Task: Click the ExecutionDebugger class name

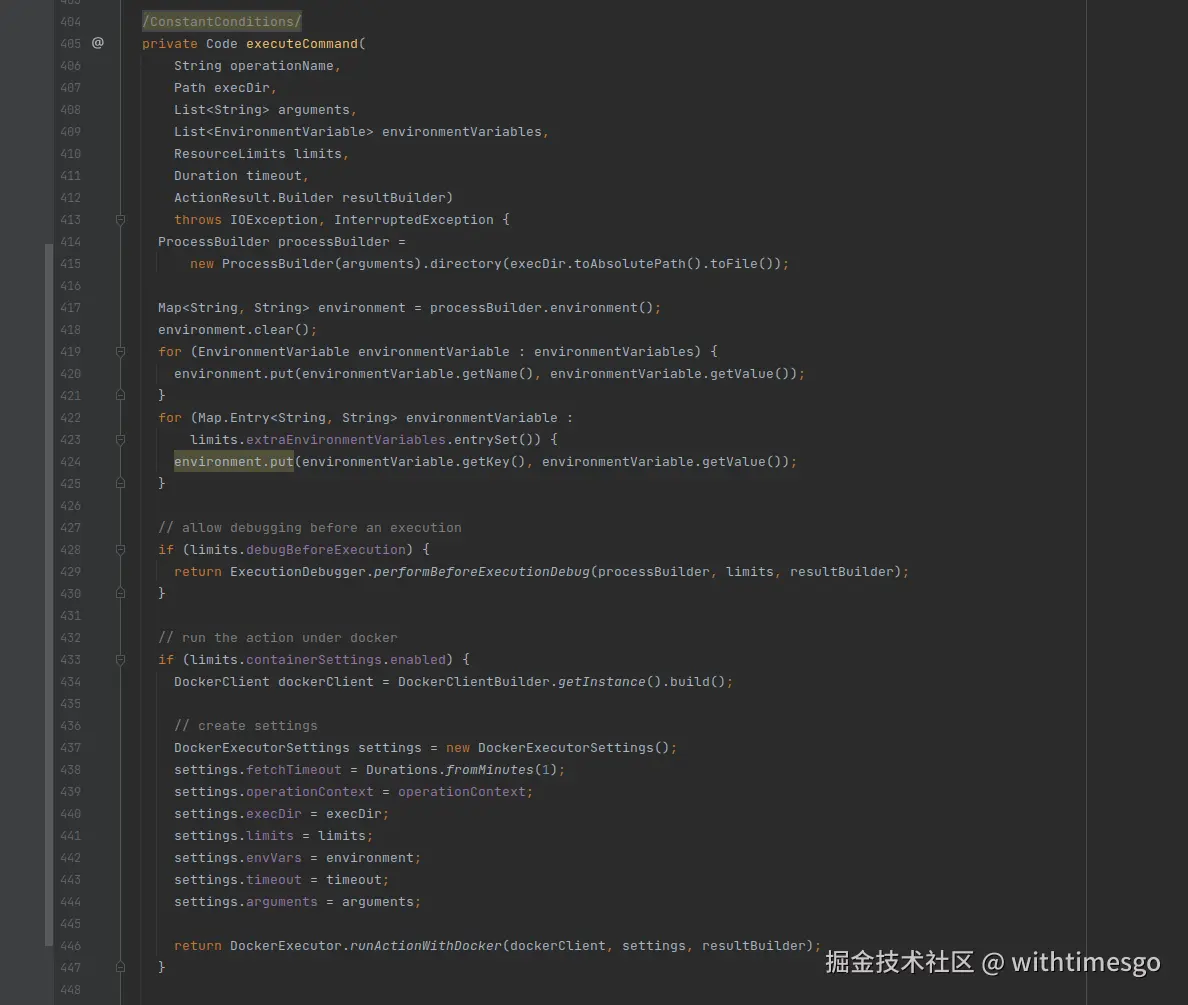Action: 298,571
